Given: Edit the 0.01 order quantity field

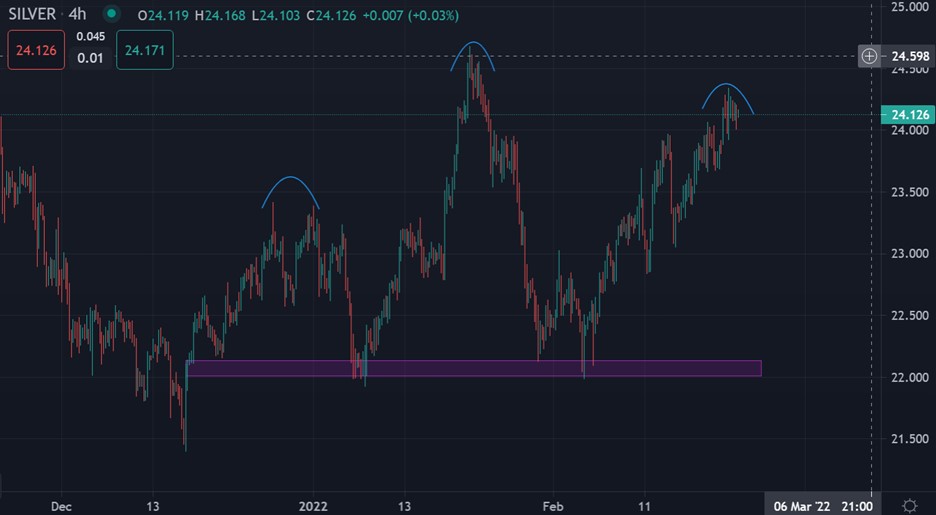Looking at the screenshot, I should click(x=90, y=58).
